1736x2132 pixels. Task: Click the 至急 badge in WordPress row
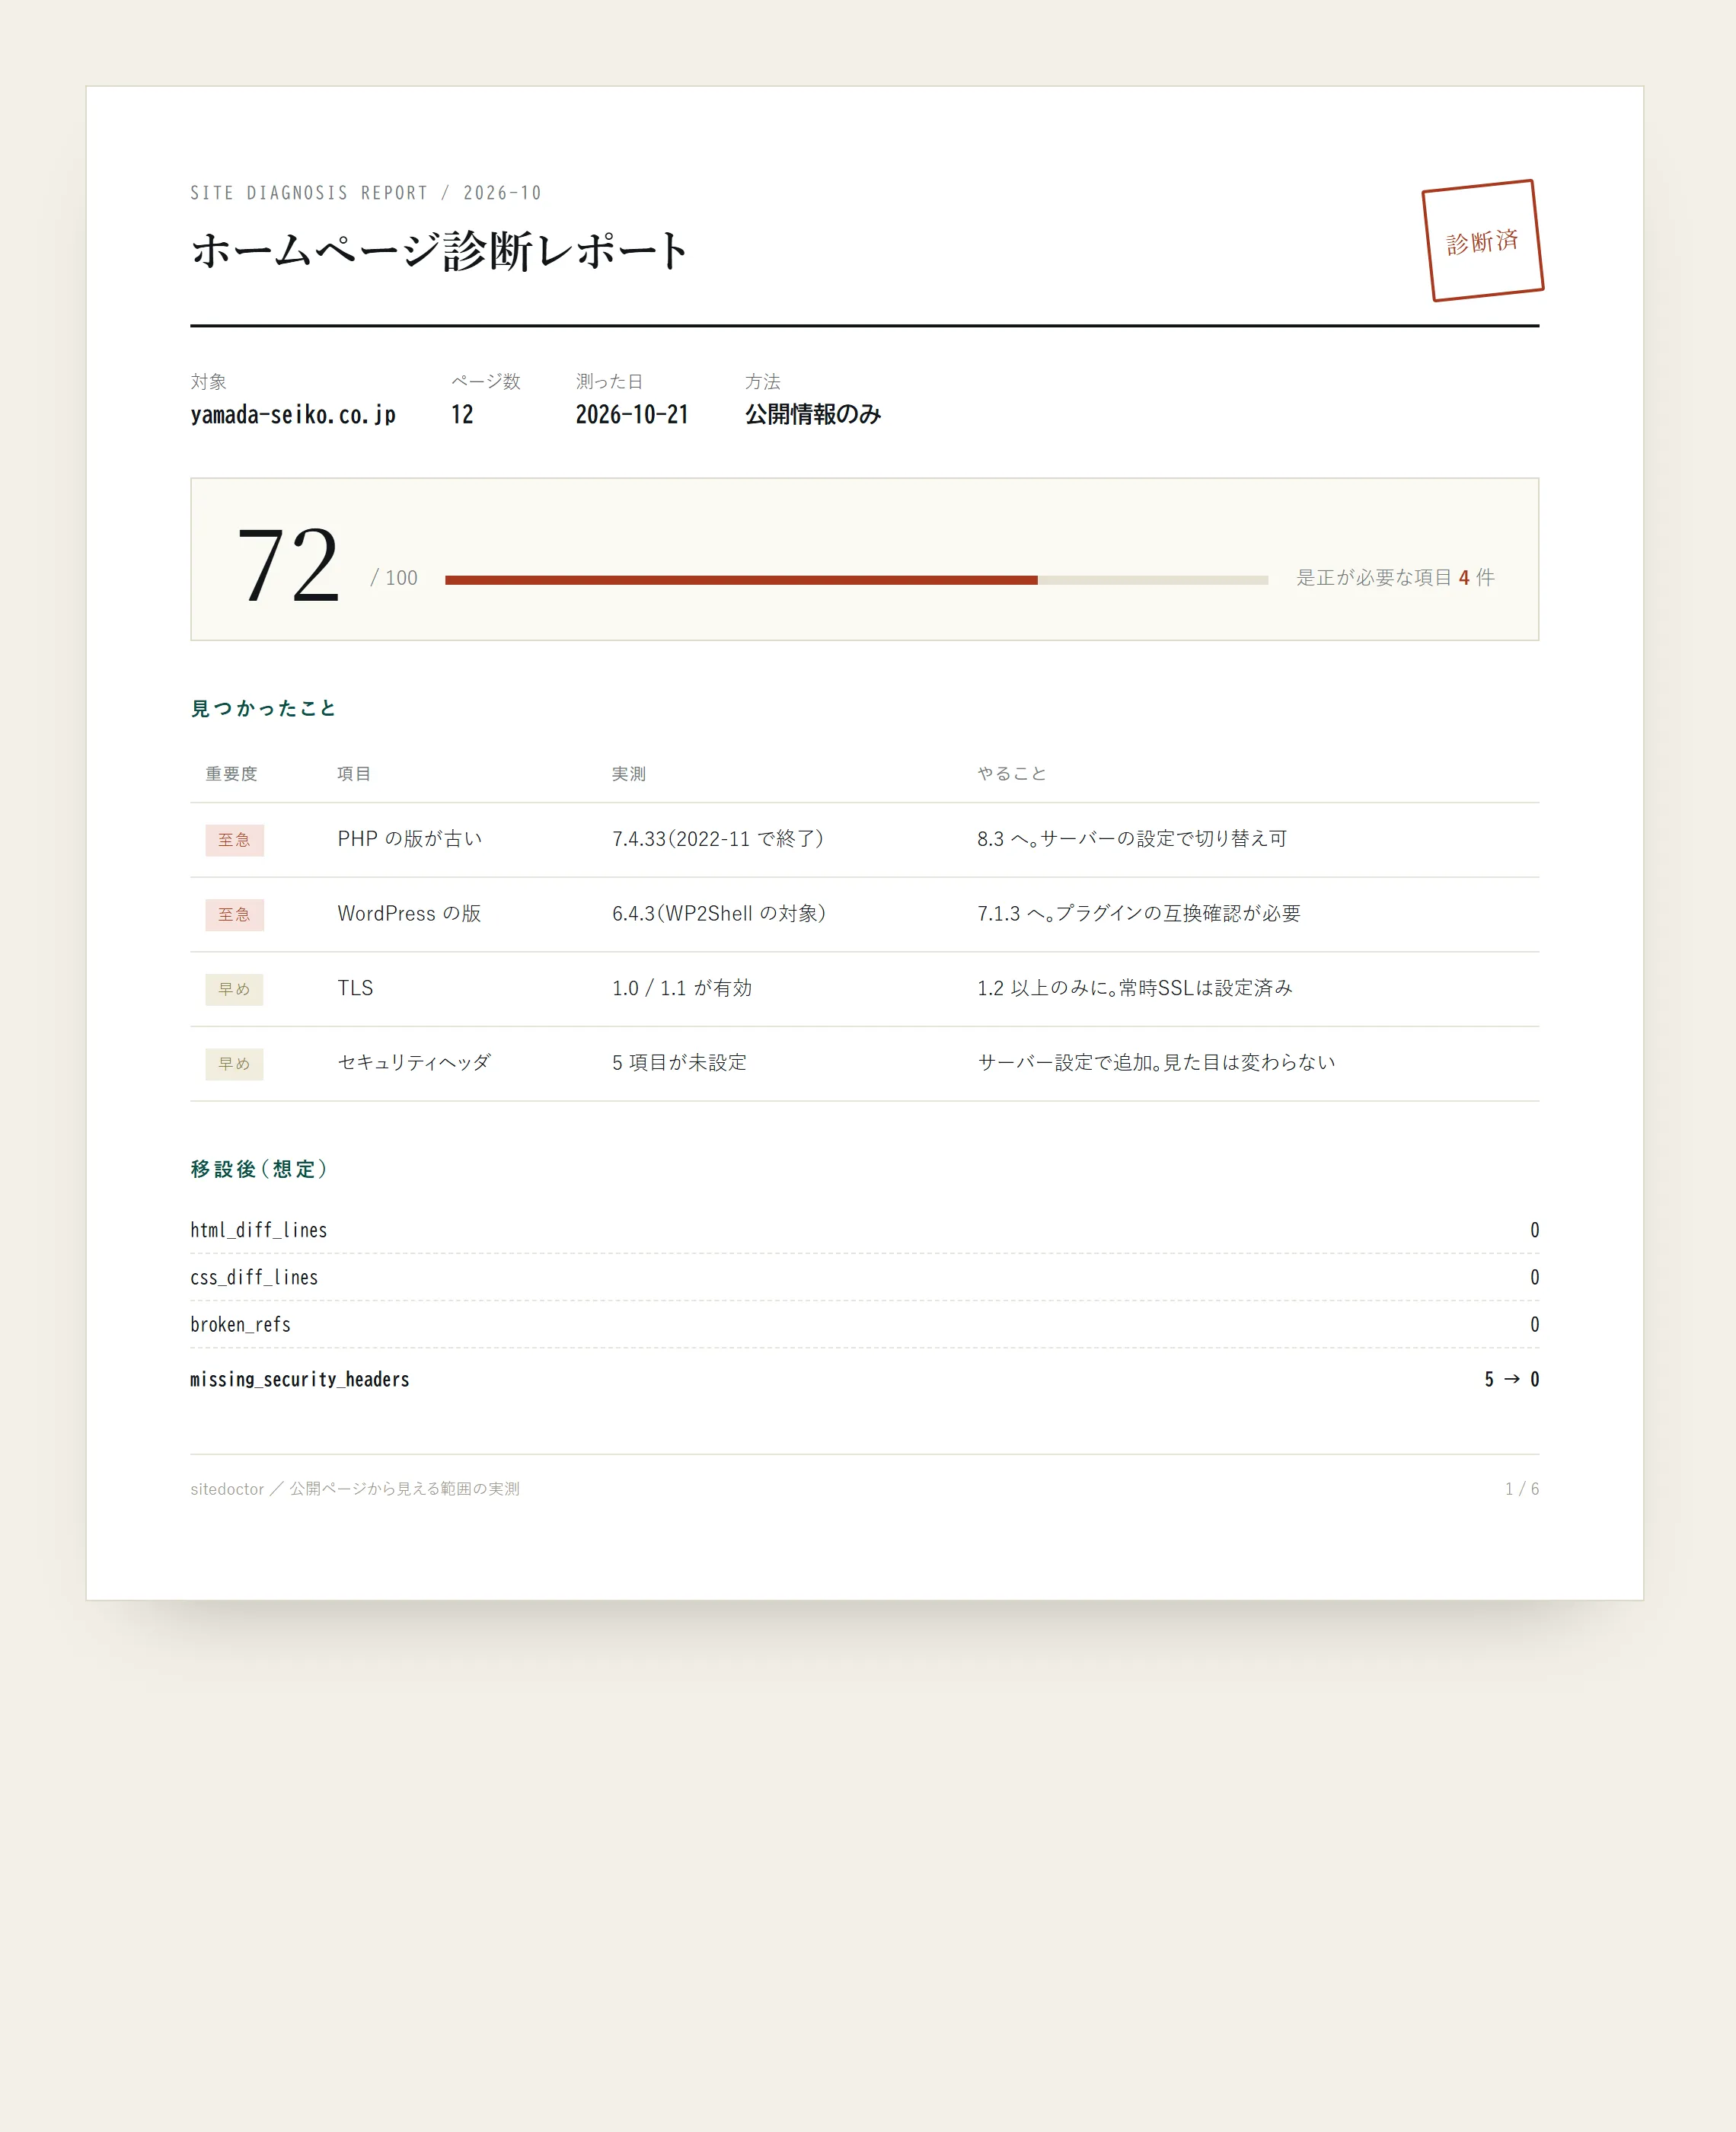tap(235, 915)
